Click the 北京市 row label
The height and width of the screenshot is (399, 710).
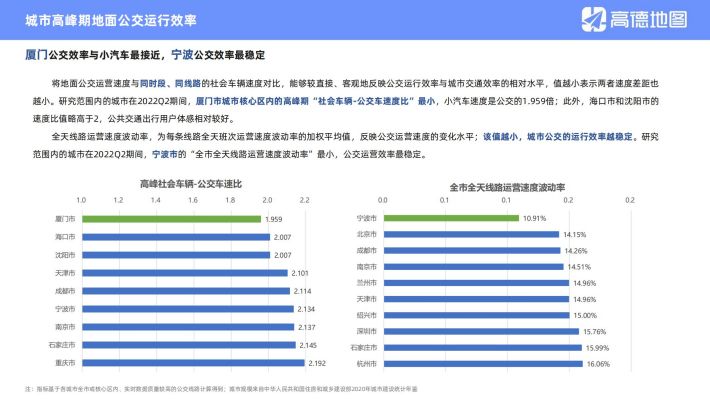pos(367,234)
